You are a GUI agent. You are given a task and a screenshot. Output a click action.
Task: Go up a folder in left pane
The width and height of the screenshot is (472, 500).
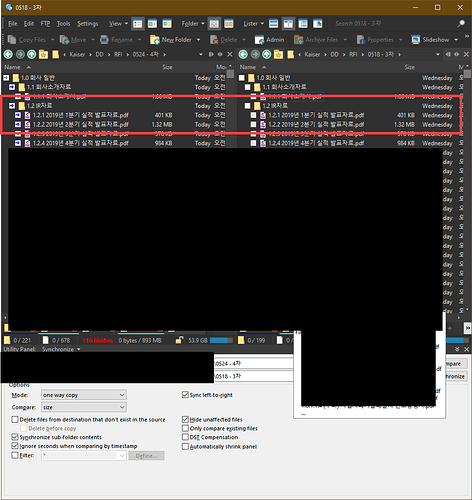[x=32, y=54]
